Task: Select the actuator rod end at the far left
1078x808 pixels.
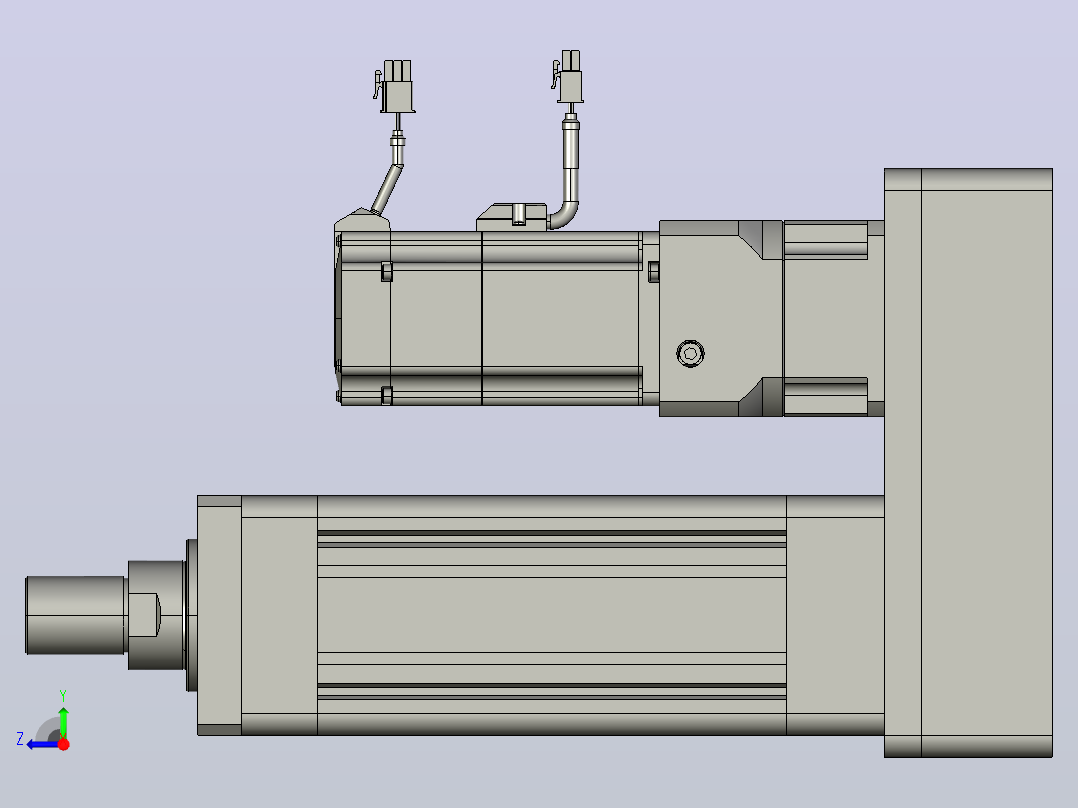Action: click(x=75, y=615)
